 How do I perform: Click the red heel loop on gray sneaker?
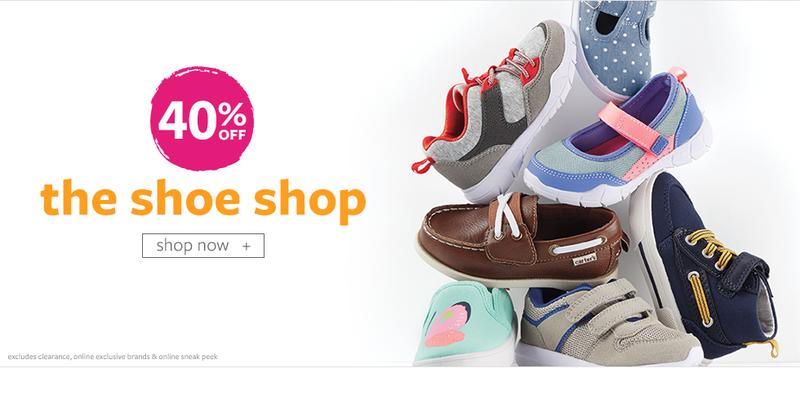pos(421,165)
